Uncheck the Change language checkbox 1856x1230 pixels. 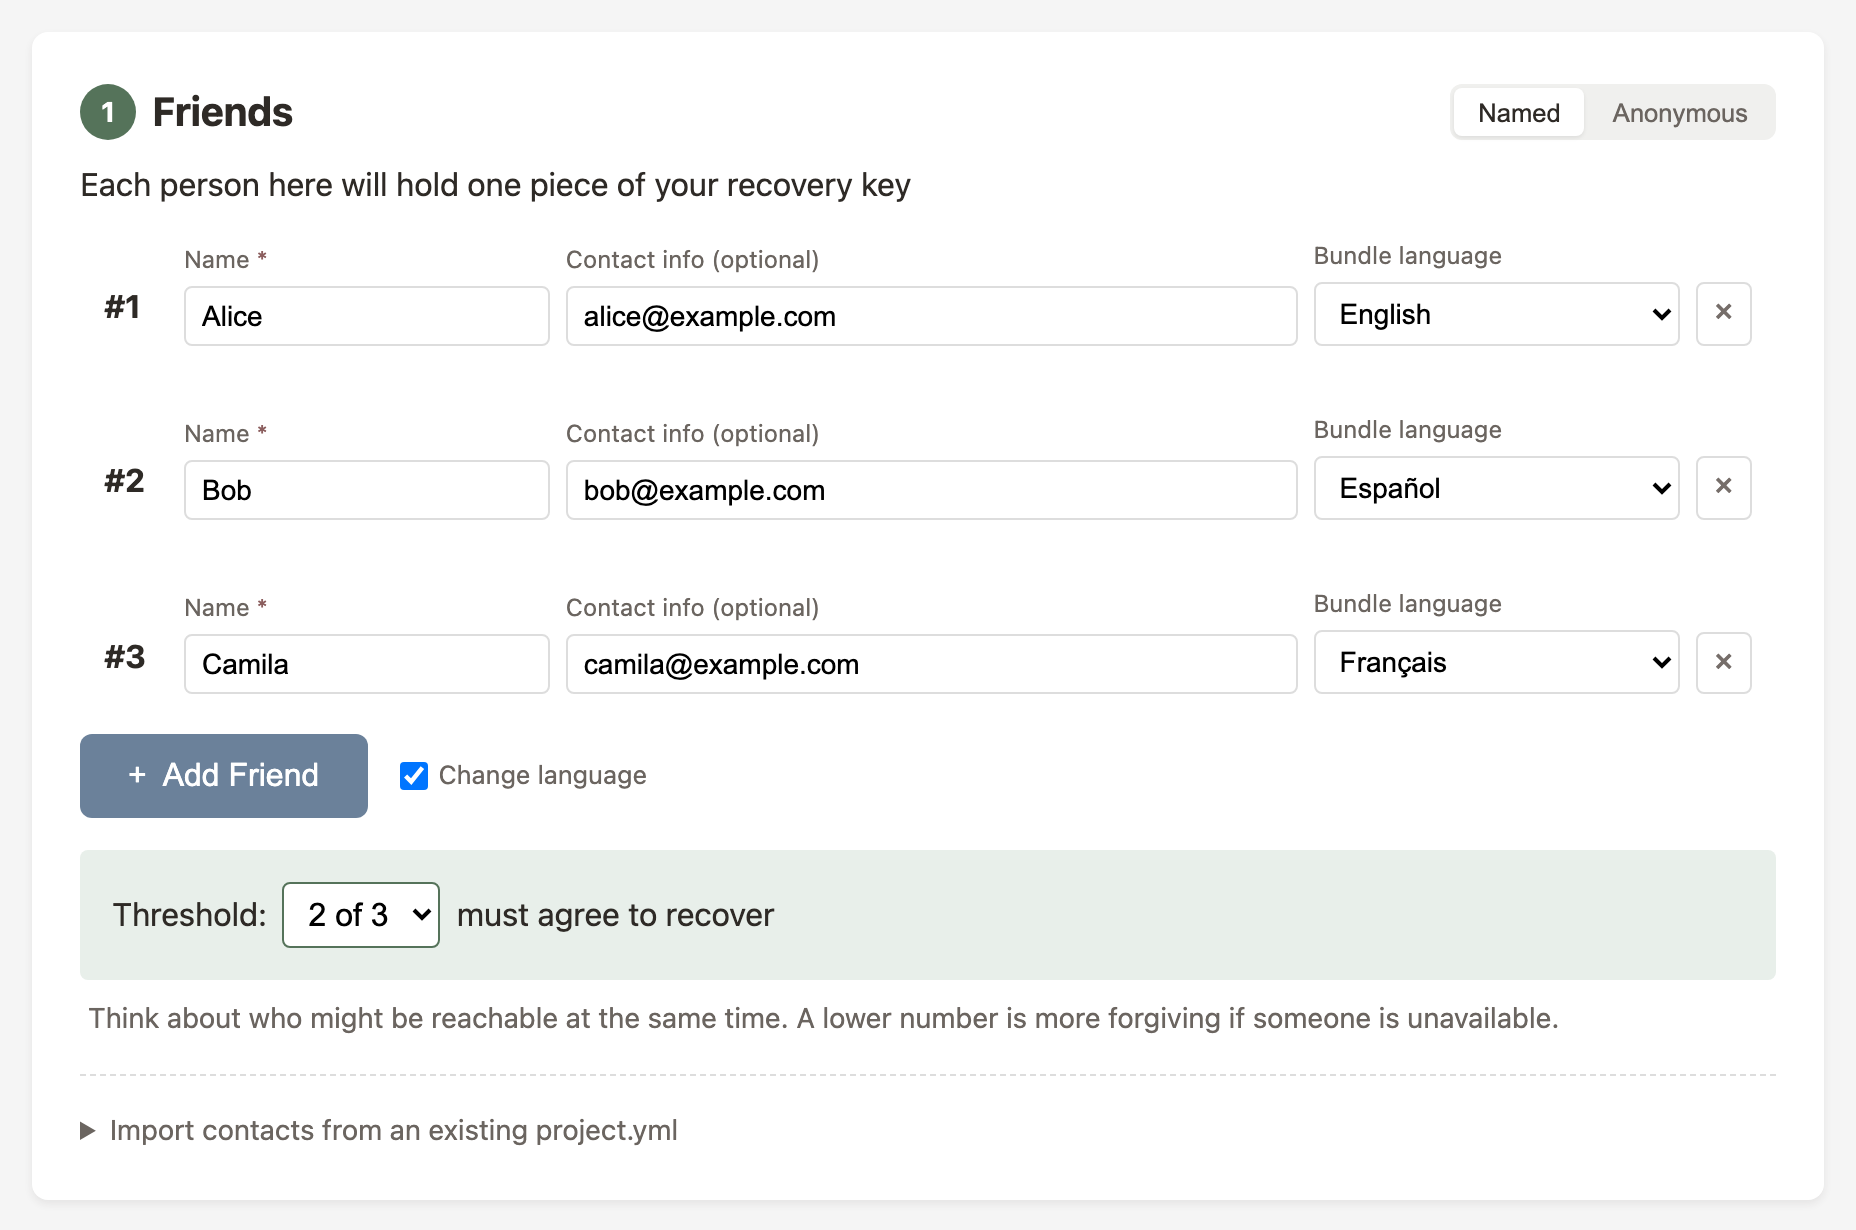pos(413,776)
